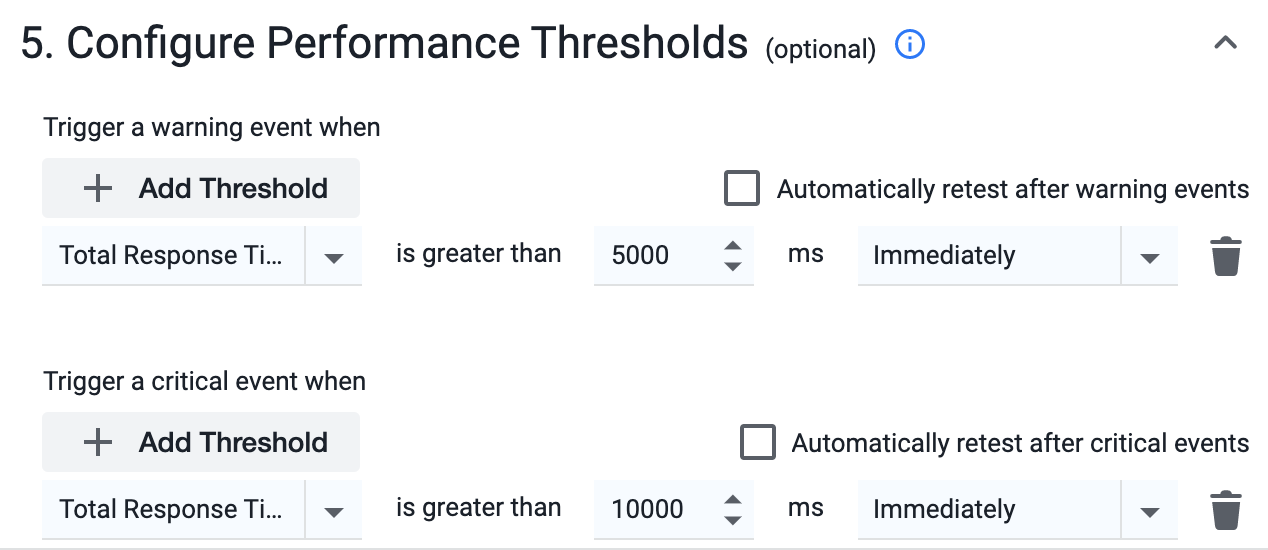Delete the critical threshold with trash icon

tap(1226, 510)
